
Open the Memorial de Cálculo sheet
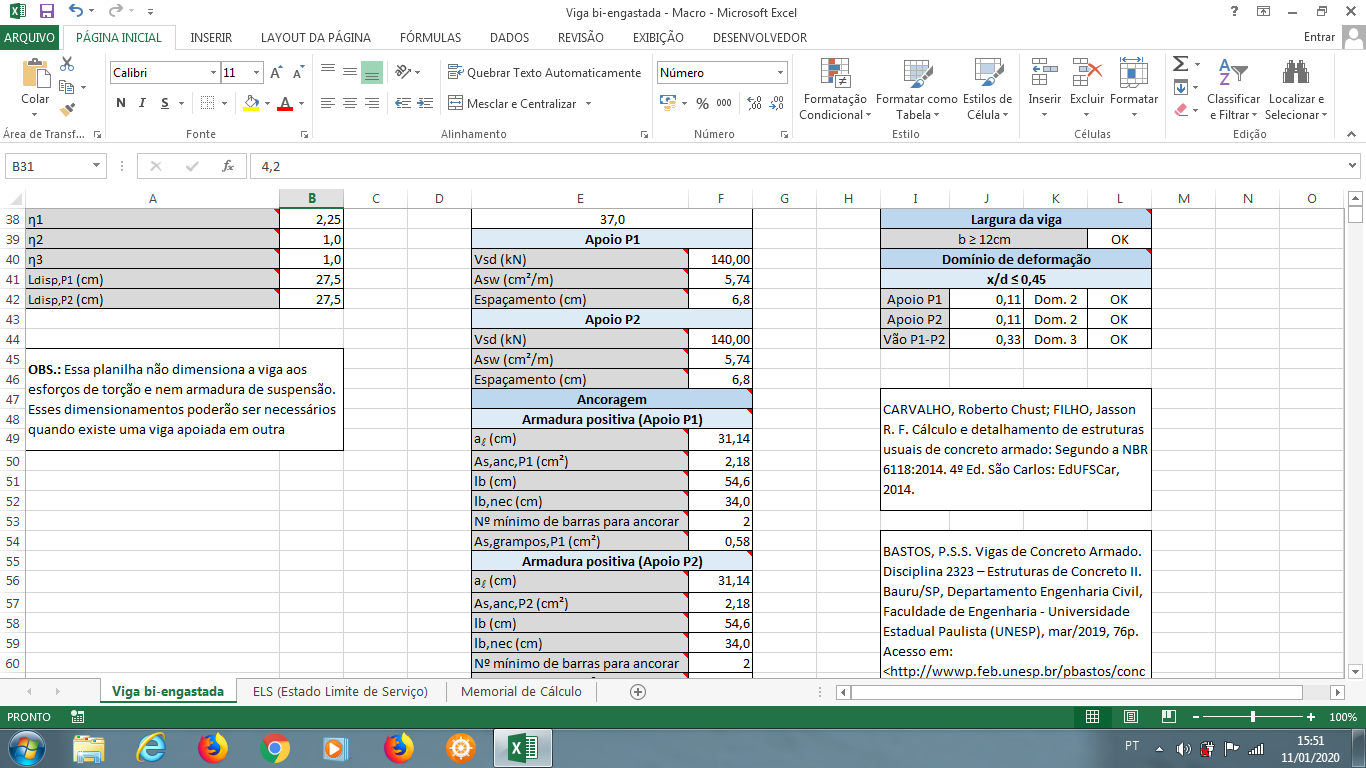pos(521,691)
